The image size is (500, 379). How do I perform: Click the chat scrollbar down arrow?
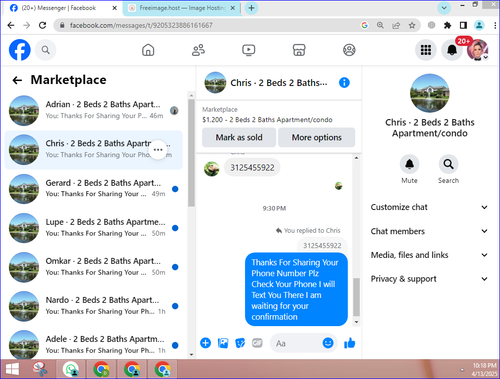click(356, 322)
